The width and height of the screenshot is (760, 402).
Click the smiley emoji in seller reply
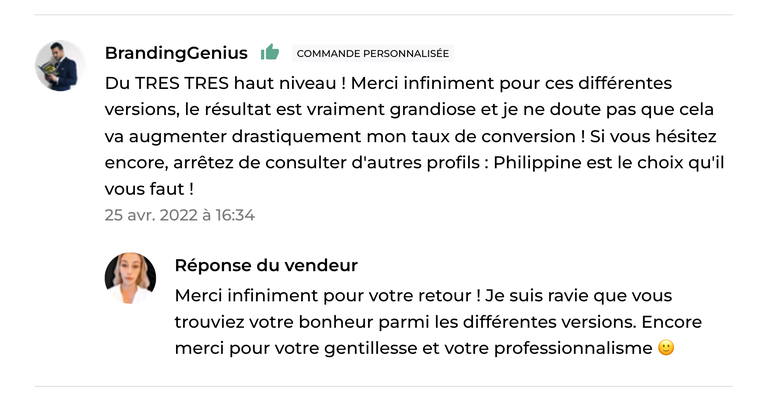pos(666,348)
